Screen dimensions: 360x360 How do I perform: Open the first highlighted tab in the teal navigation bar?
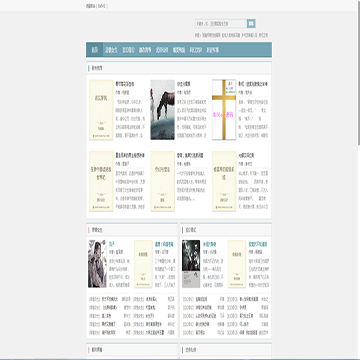point(95,50)
